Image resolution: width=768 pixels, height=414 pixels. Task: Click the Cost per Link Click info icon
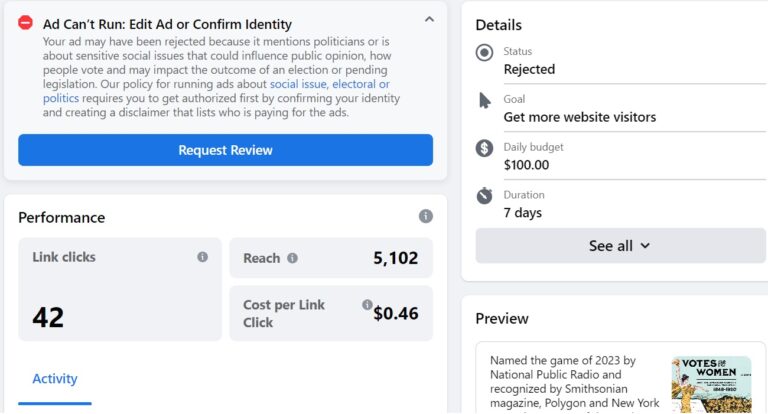pyautogui.click(x=367, y=305)
